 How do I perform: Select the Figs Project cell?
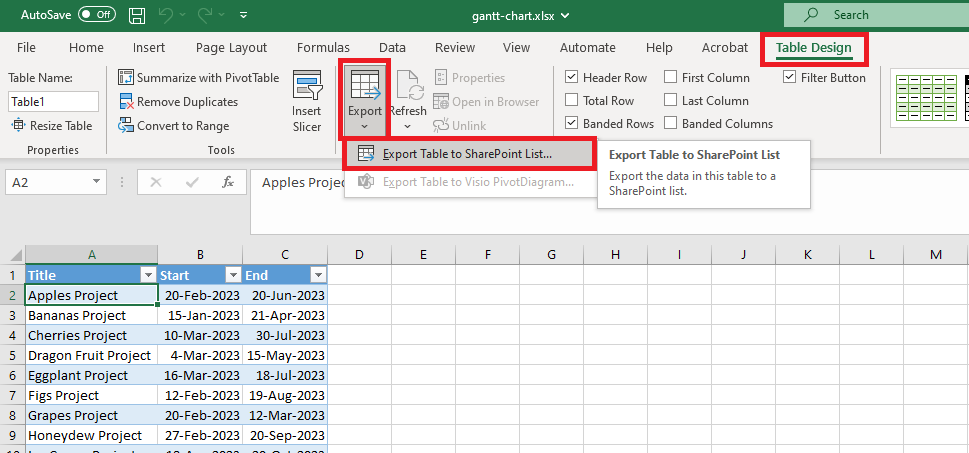tap(91, 396)
